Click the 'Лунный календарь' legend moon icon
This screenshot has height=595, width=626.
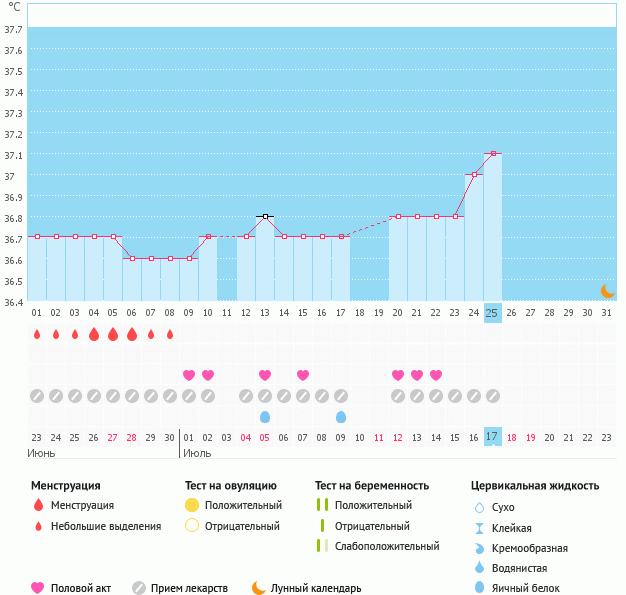(x=259, y=588)
